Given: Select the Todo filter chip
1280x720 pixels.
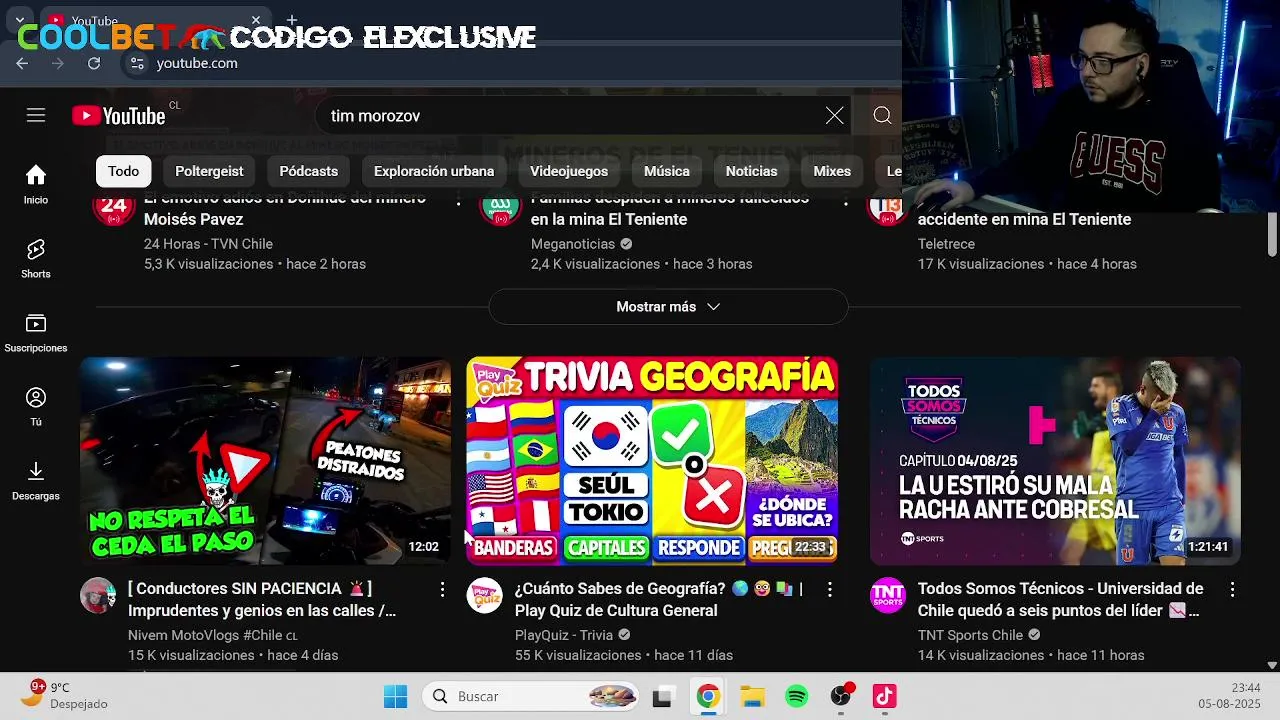Looking at the screenshot, I should [x=123, y=171].
